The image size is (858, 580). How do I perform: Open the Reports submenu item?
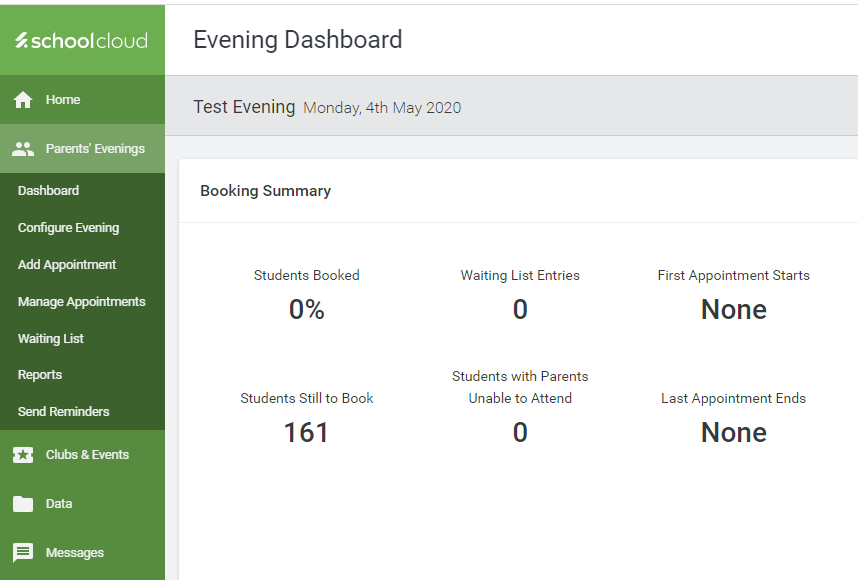click(x=40, y=375)
